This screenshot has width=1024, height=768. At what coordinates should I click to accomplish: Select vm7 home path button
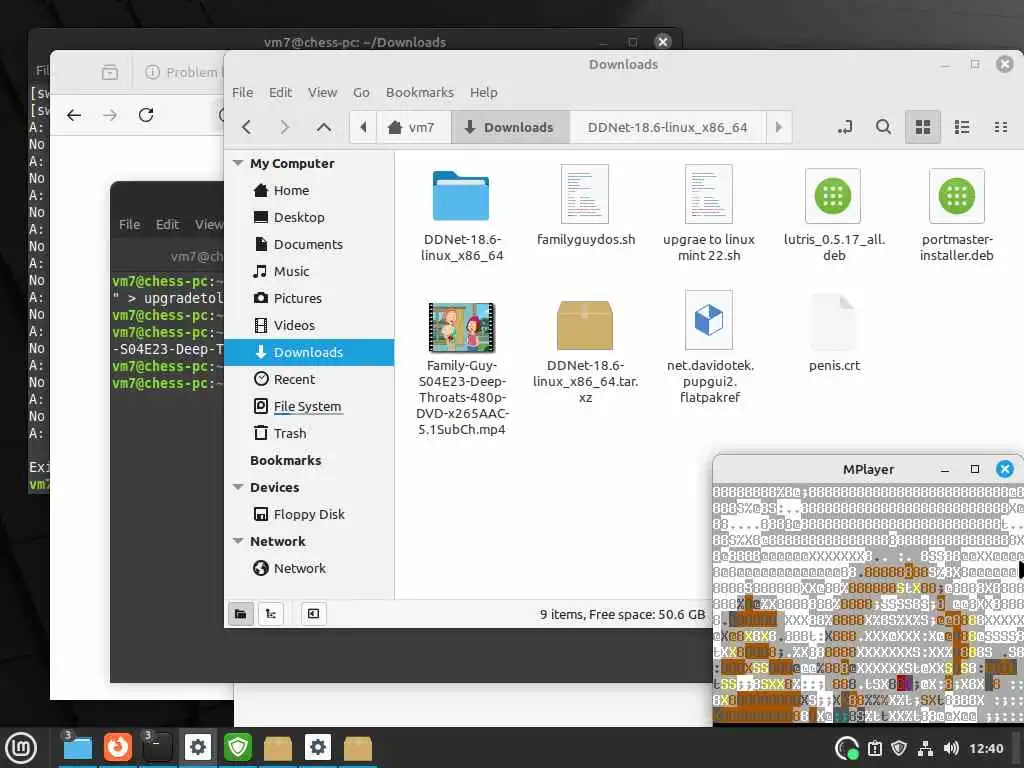[411, 127]
